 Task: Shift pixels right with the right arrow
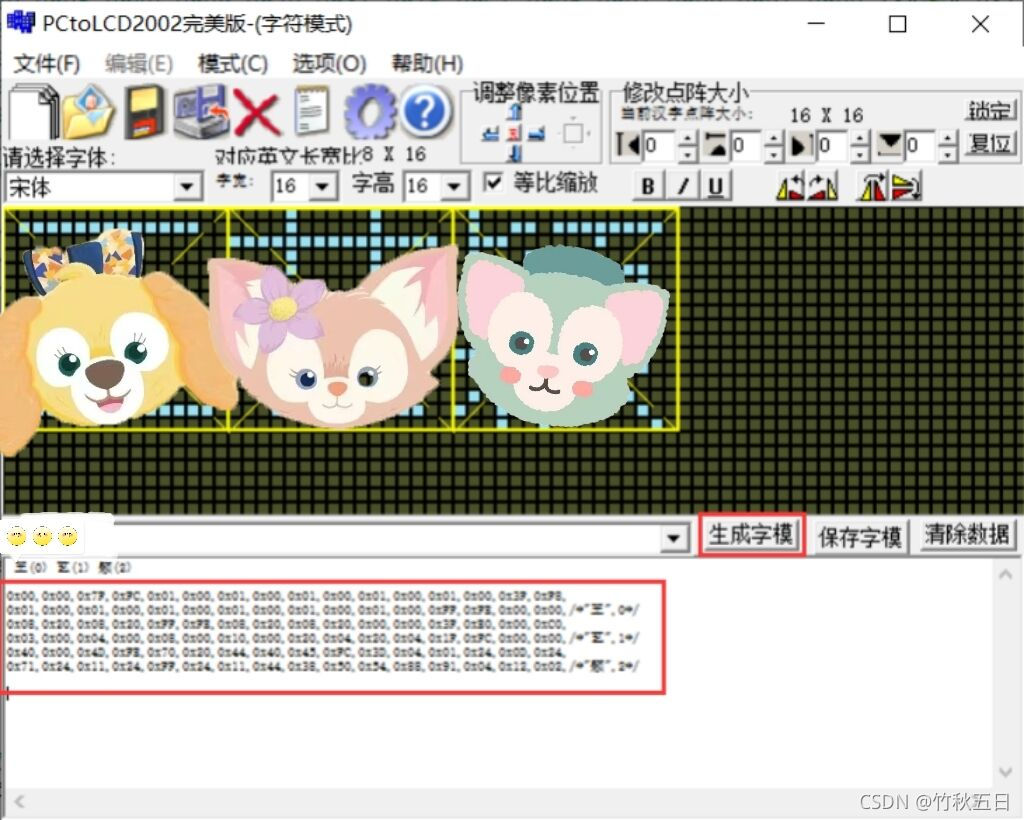(x=537, y=134)
